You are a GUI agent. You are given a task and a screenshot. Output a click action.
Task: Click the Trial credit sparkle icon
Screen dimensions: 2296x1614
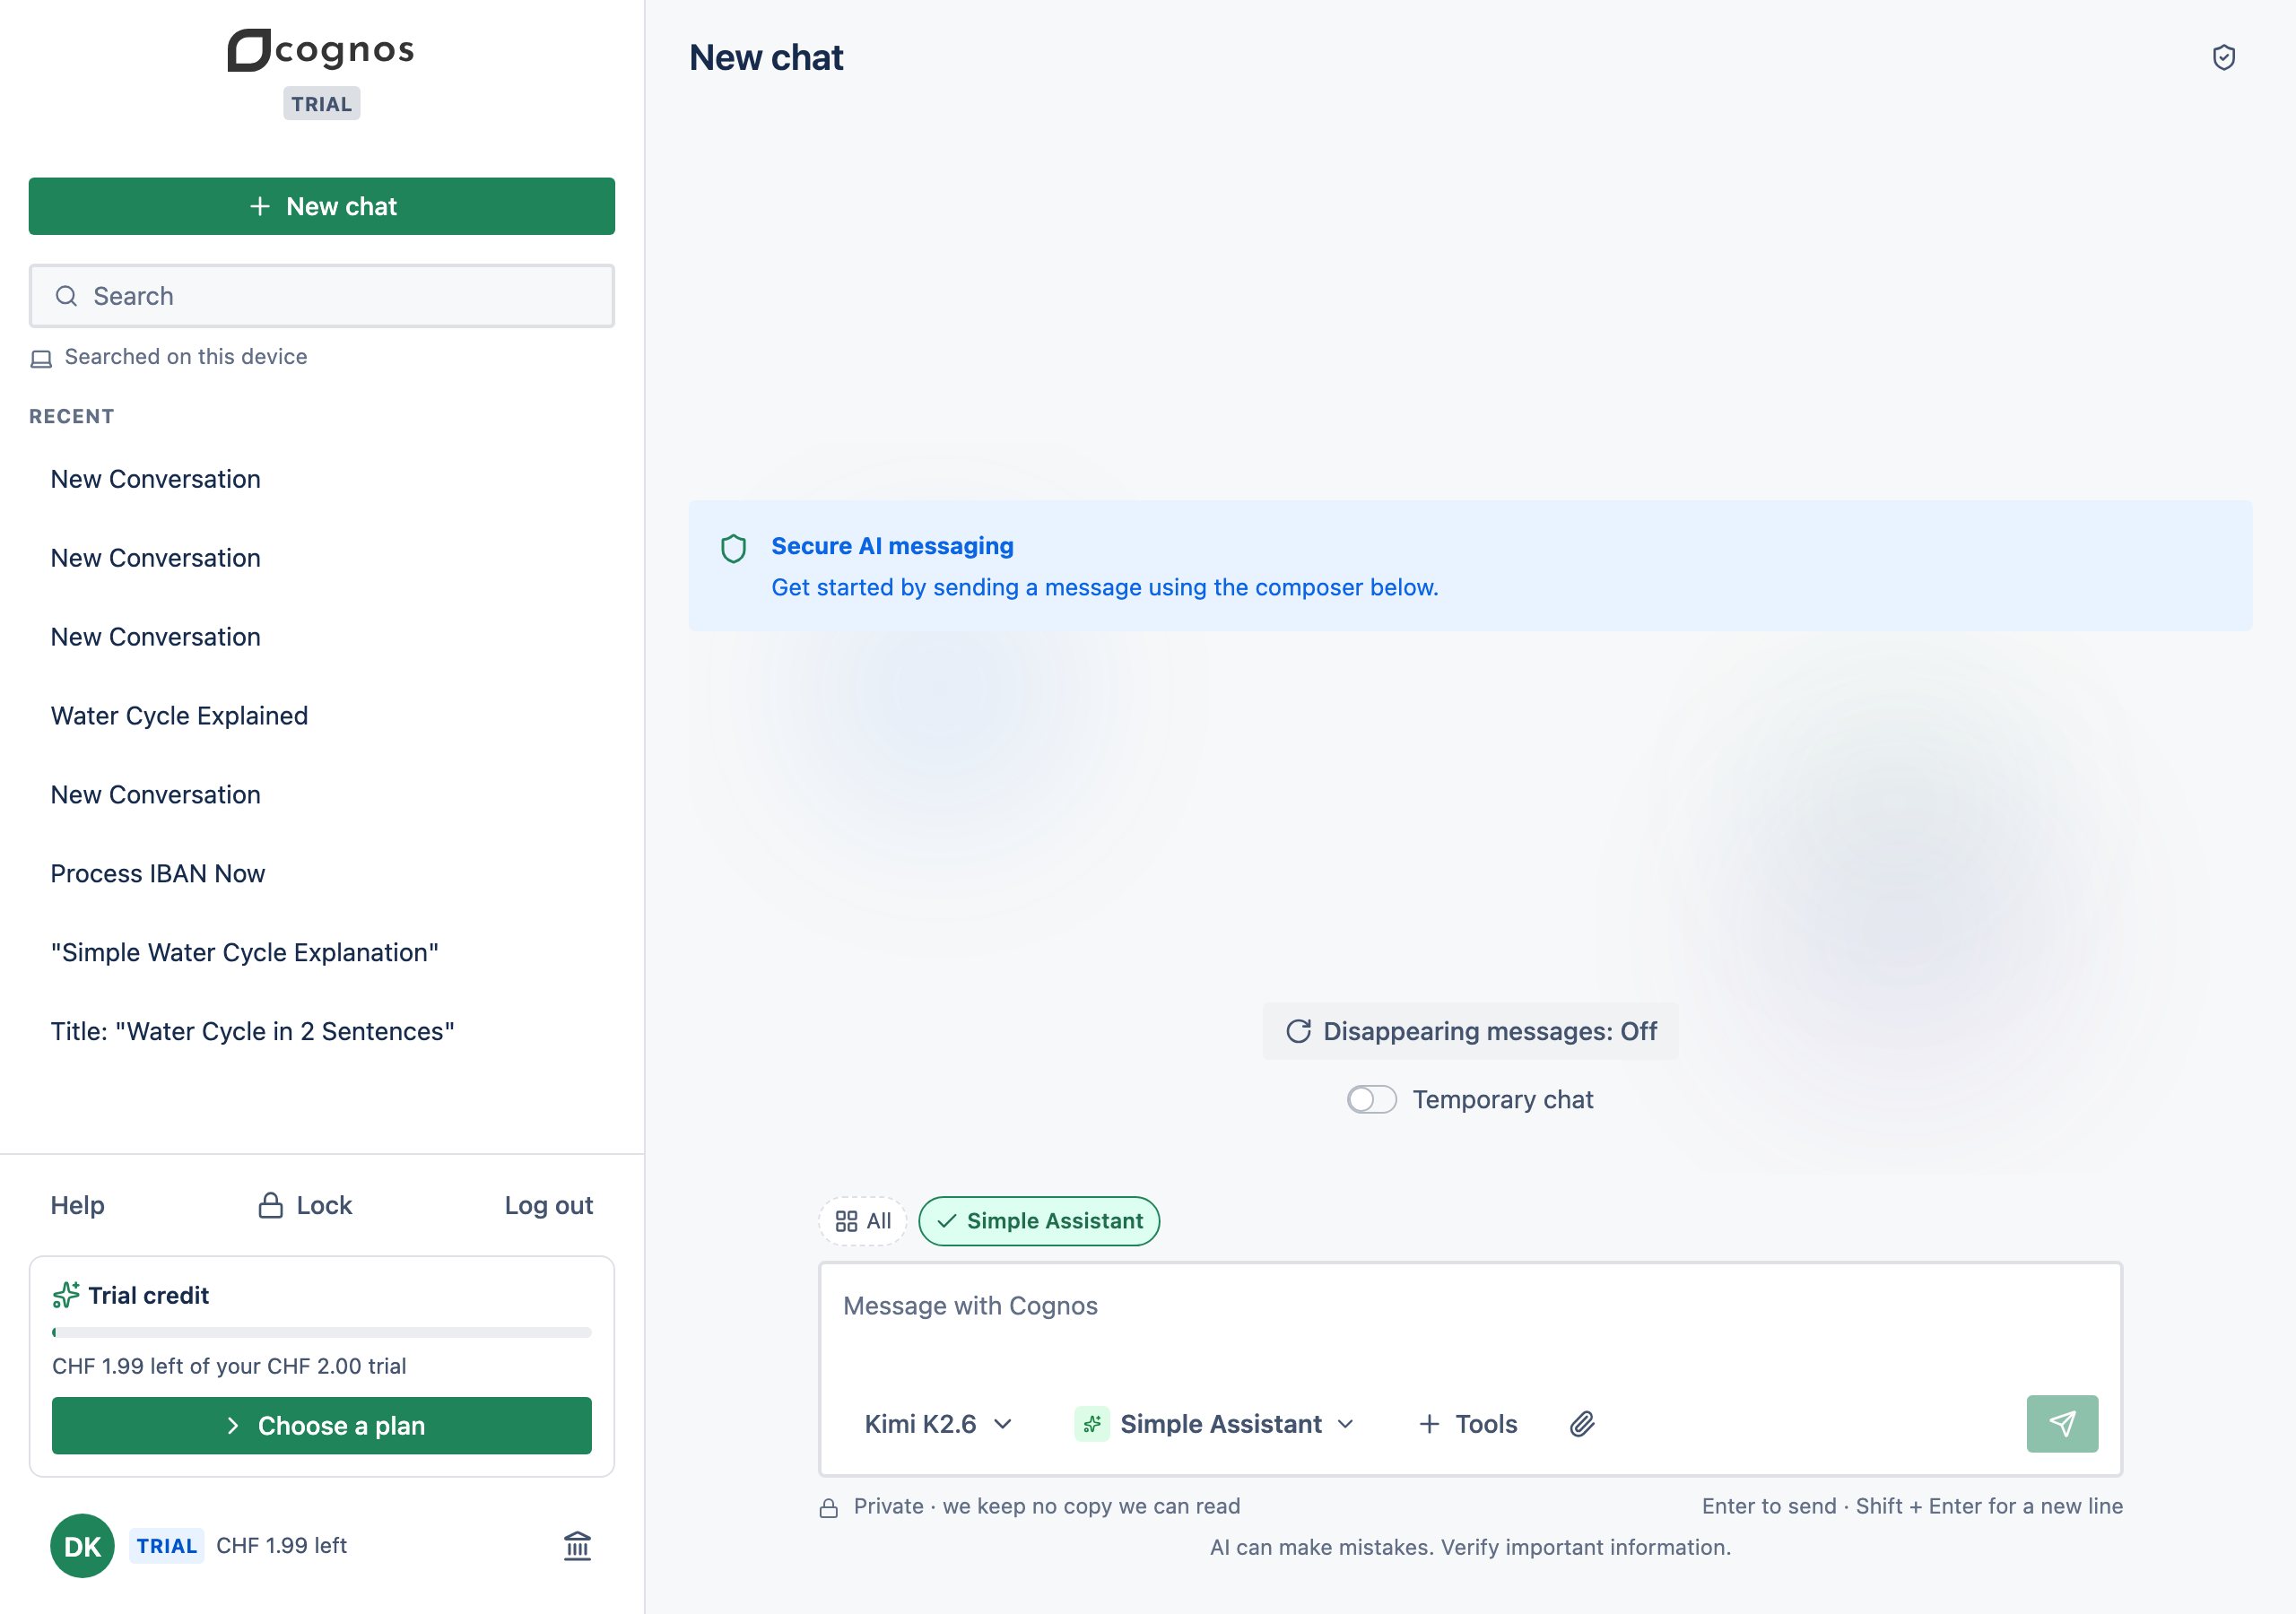66,1295
